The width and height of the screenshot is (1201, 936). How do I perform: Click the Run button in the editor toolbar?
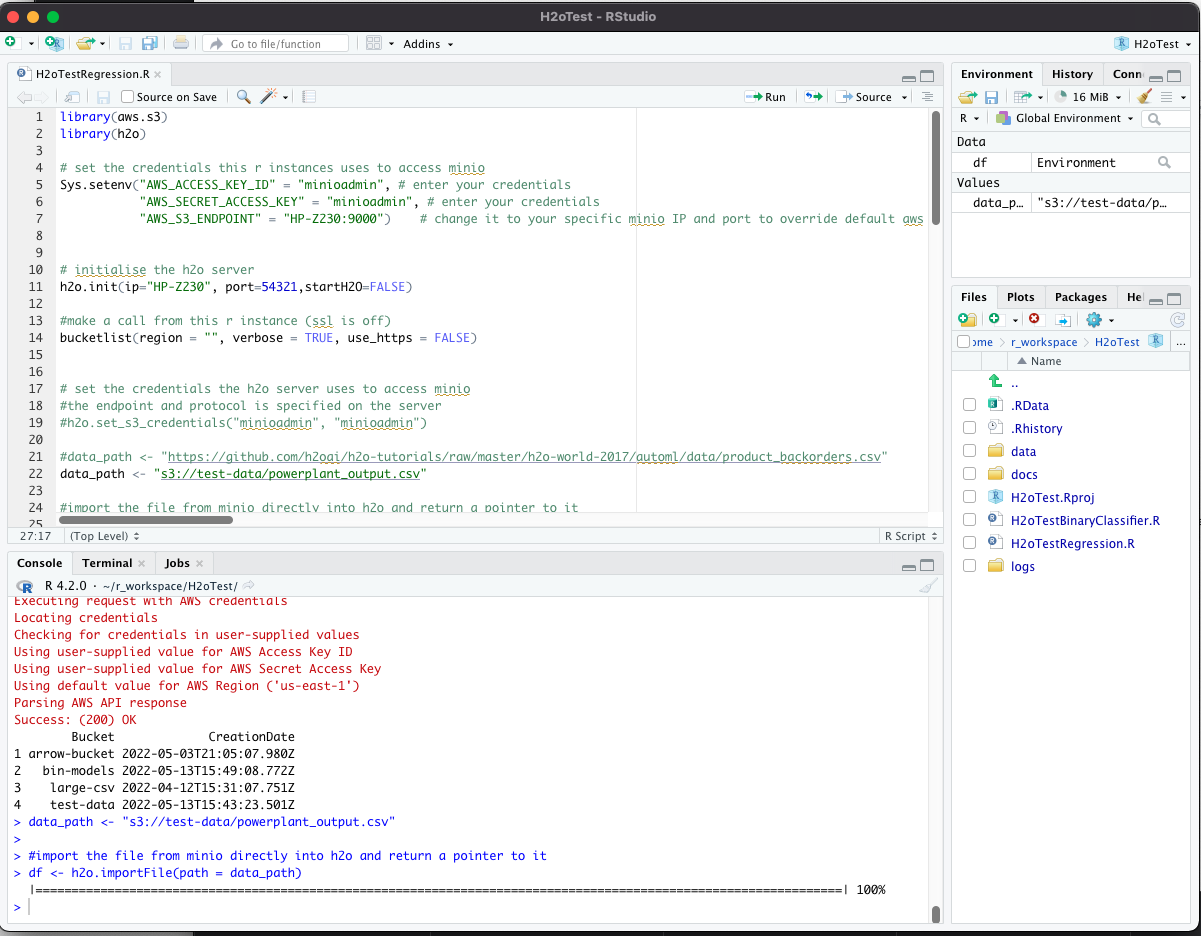pos(765,96)
